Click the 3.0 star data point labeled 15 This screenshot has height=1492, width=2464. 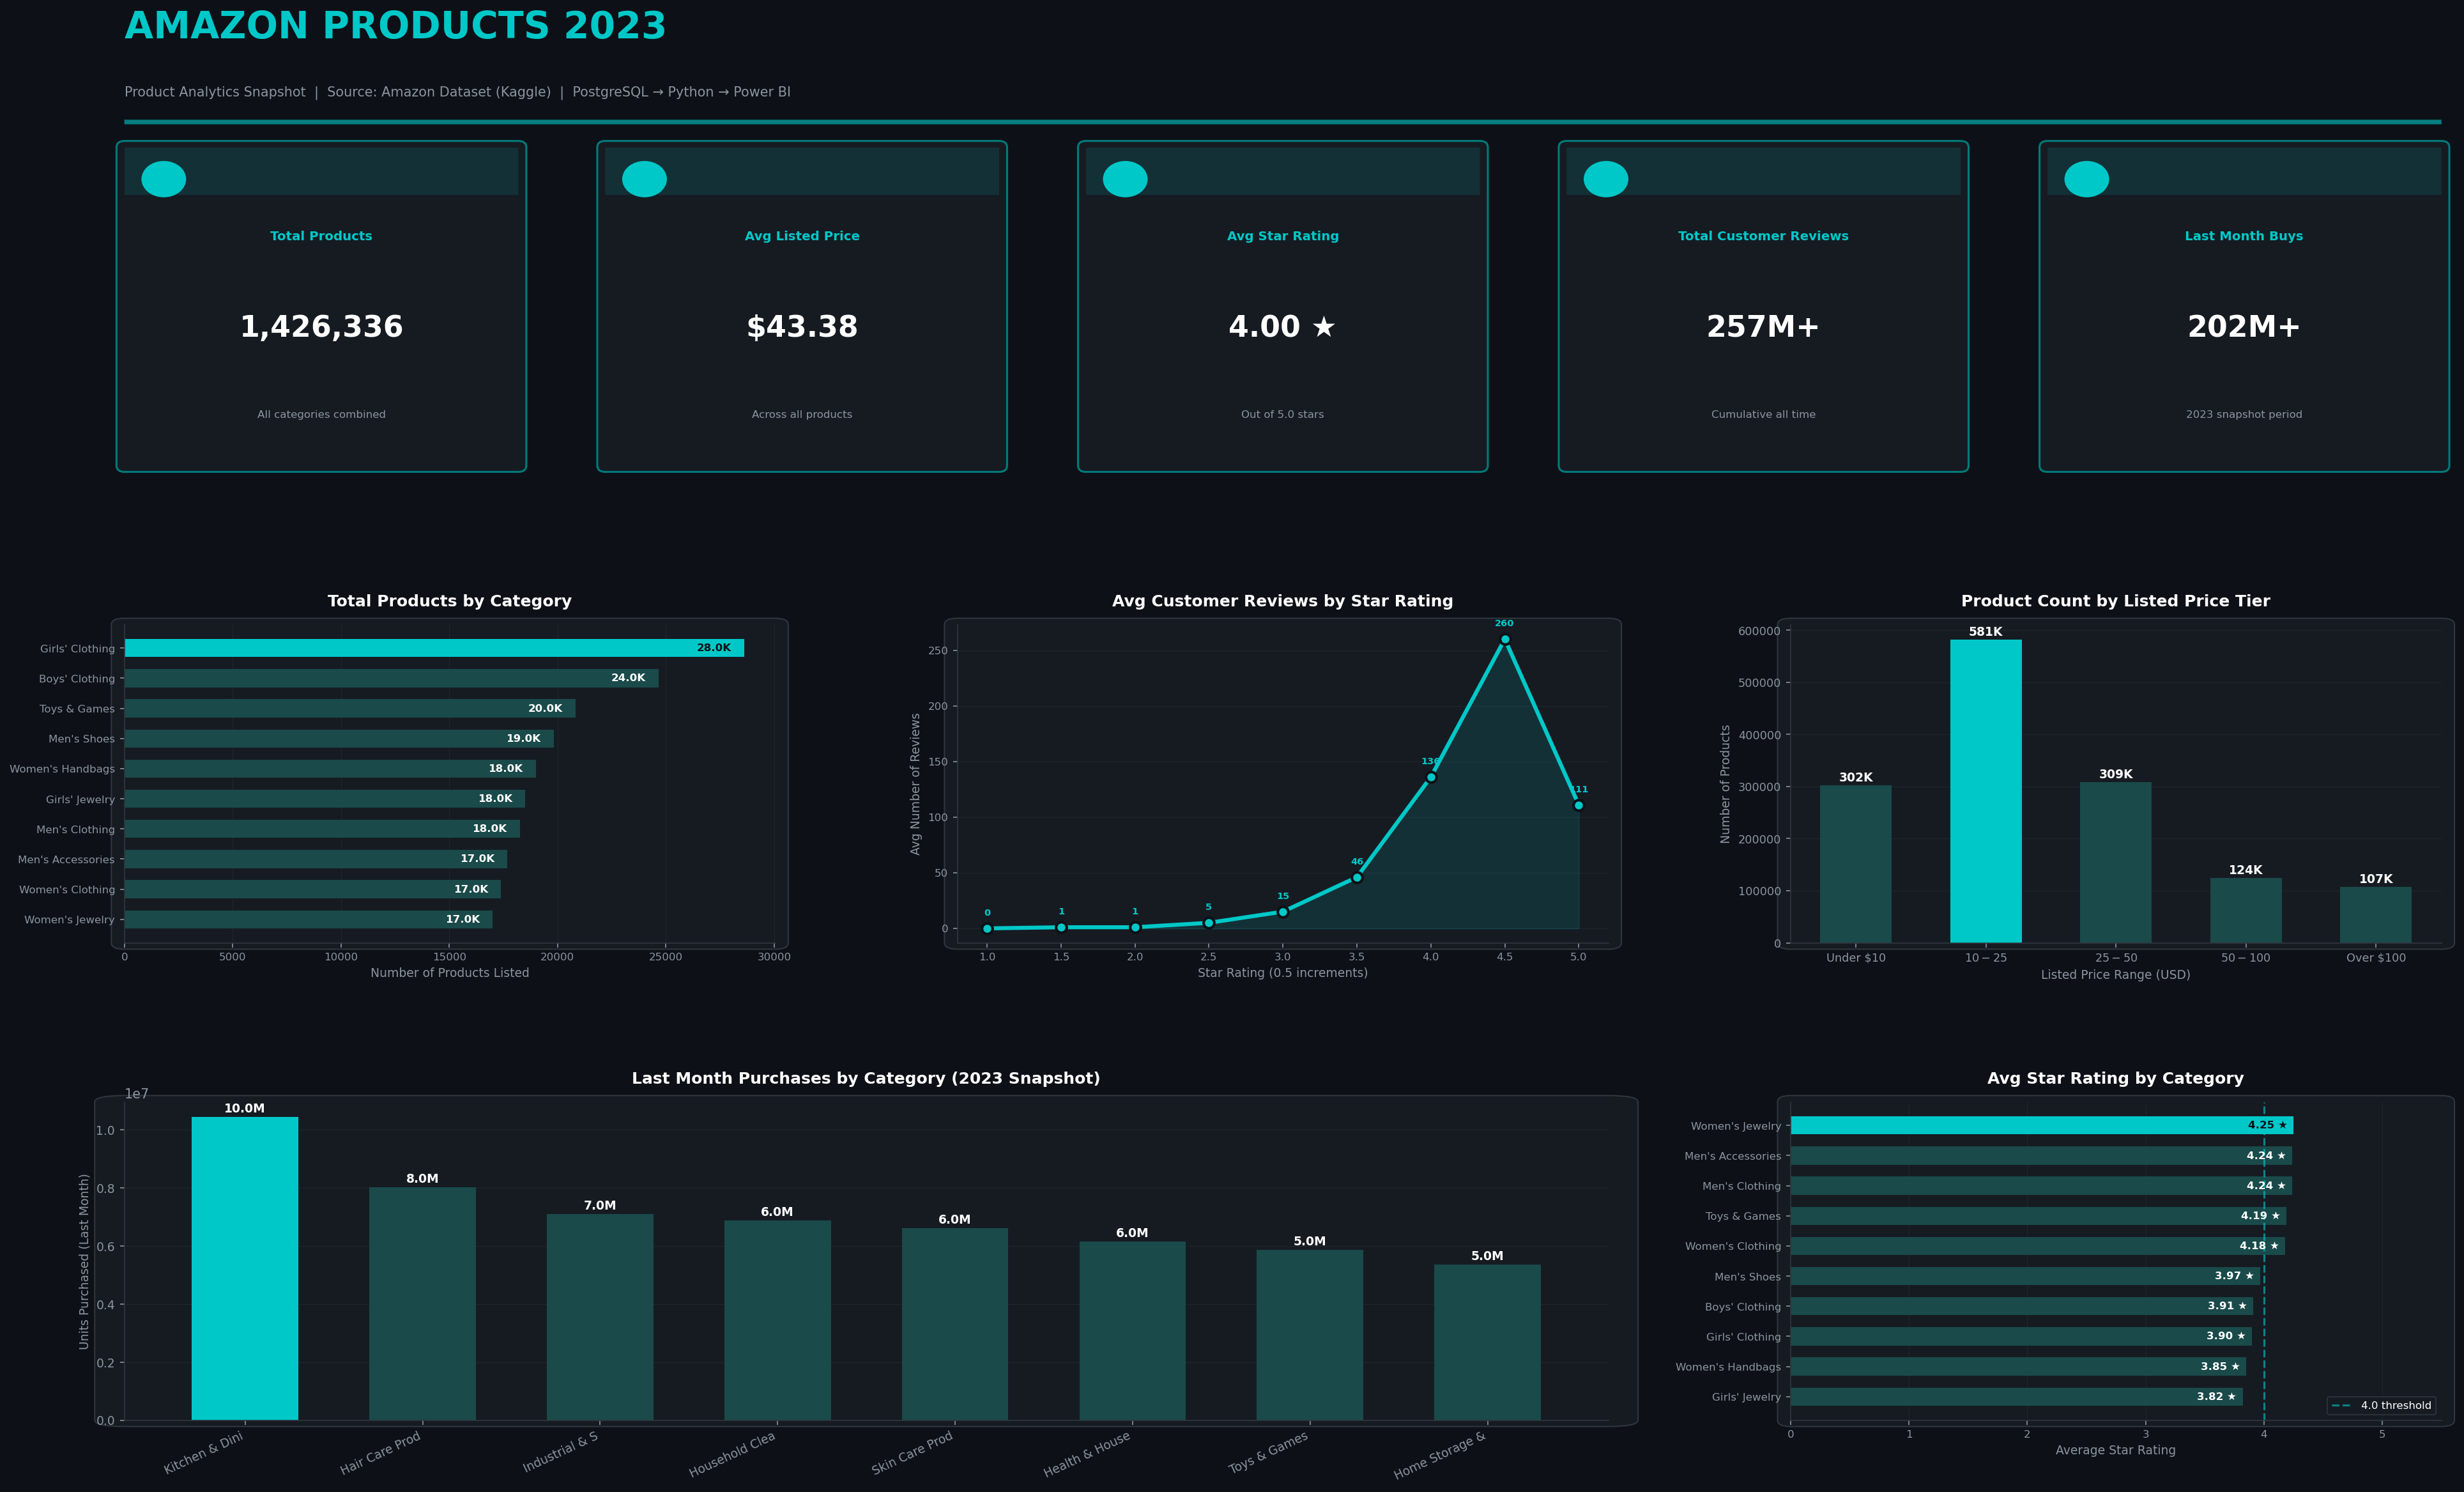[1283, 912]
